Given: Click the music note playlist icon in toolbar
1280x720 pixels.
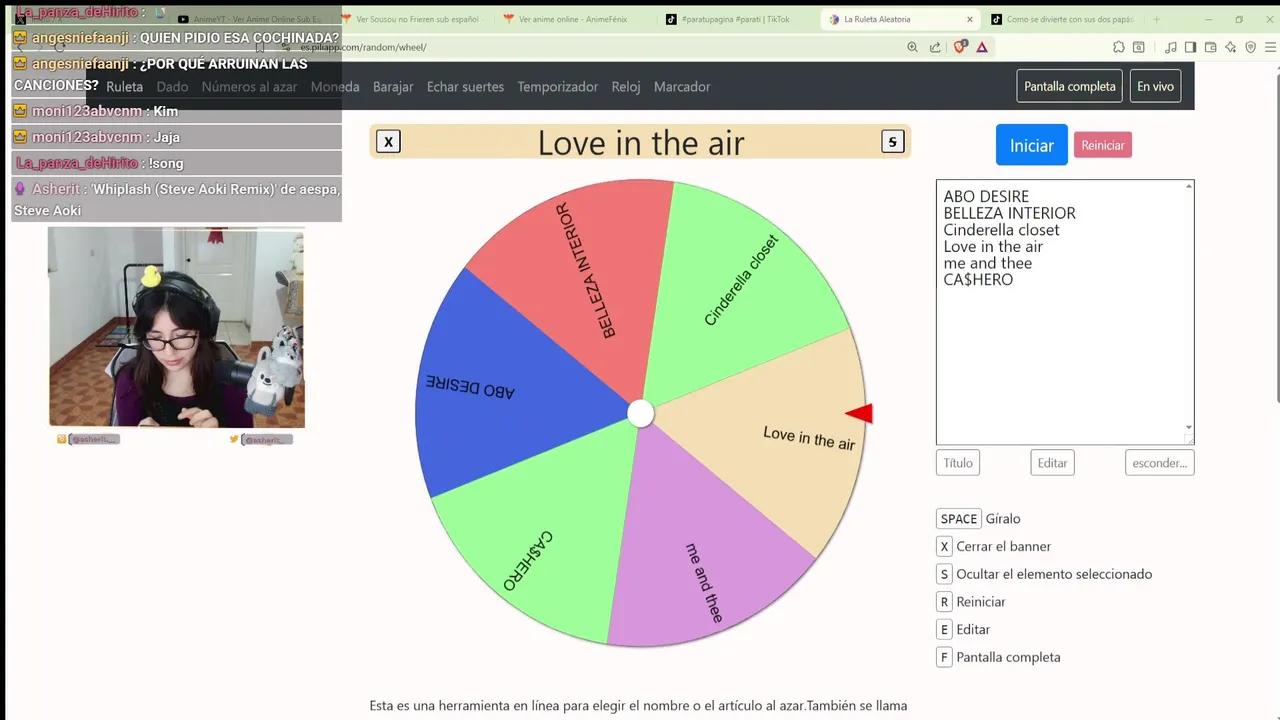Looking at the screenshot, I should (x=1171, y=47).
